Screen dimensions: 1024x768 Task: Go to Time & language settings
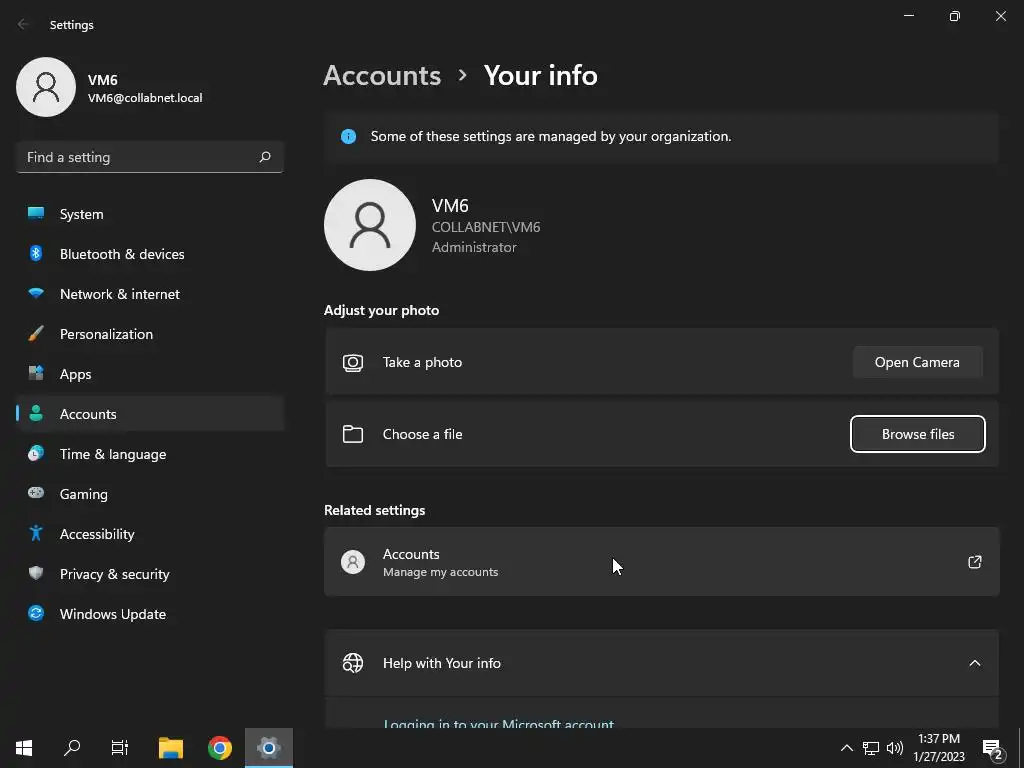150,454
